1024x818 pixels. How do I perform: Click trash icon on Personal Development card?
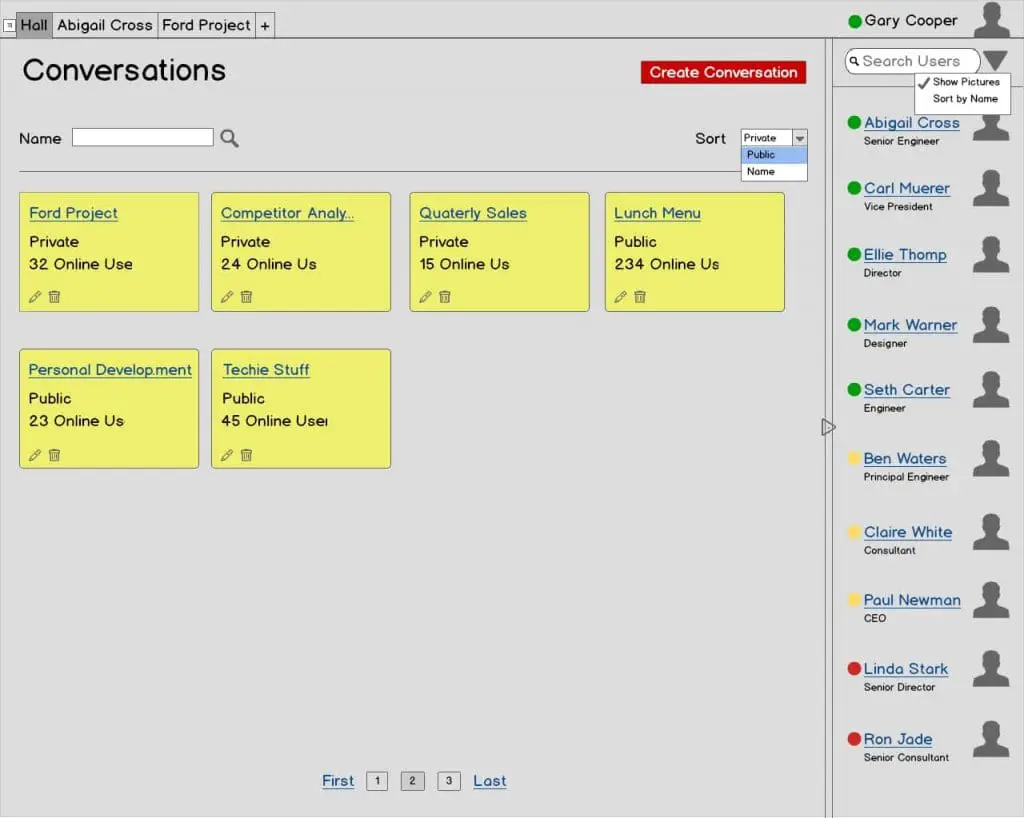click(55, 455)
